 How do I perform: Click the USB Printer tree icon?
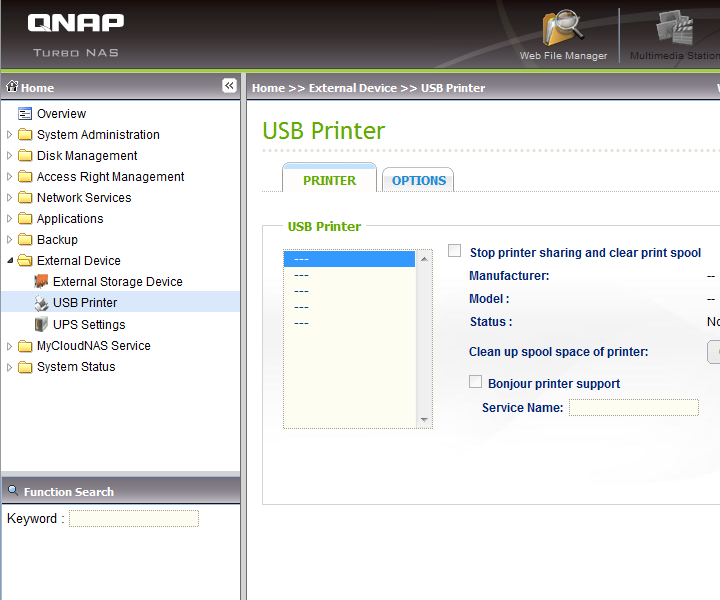(x=41, y=303)
